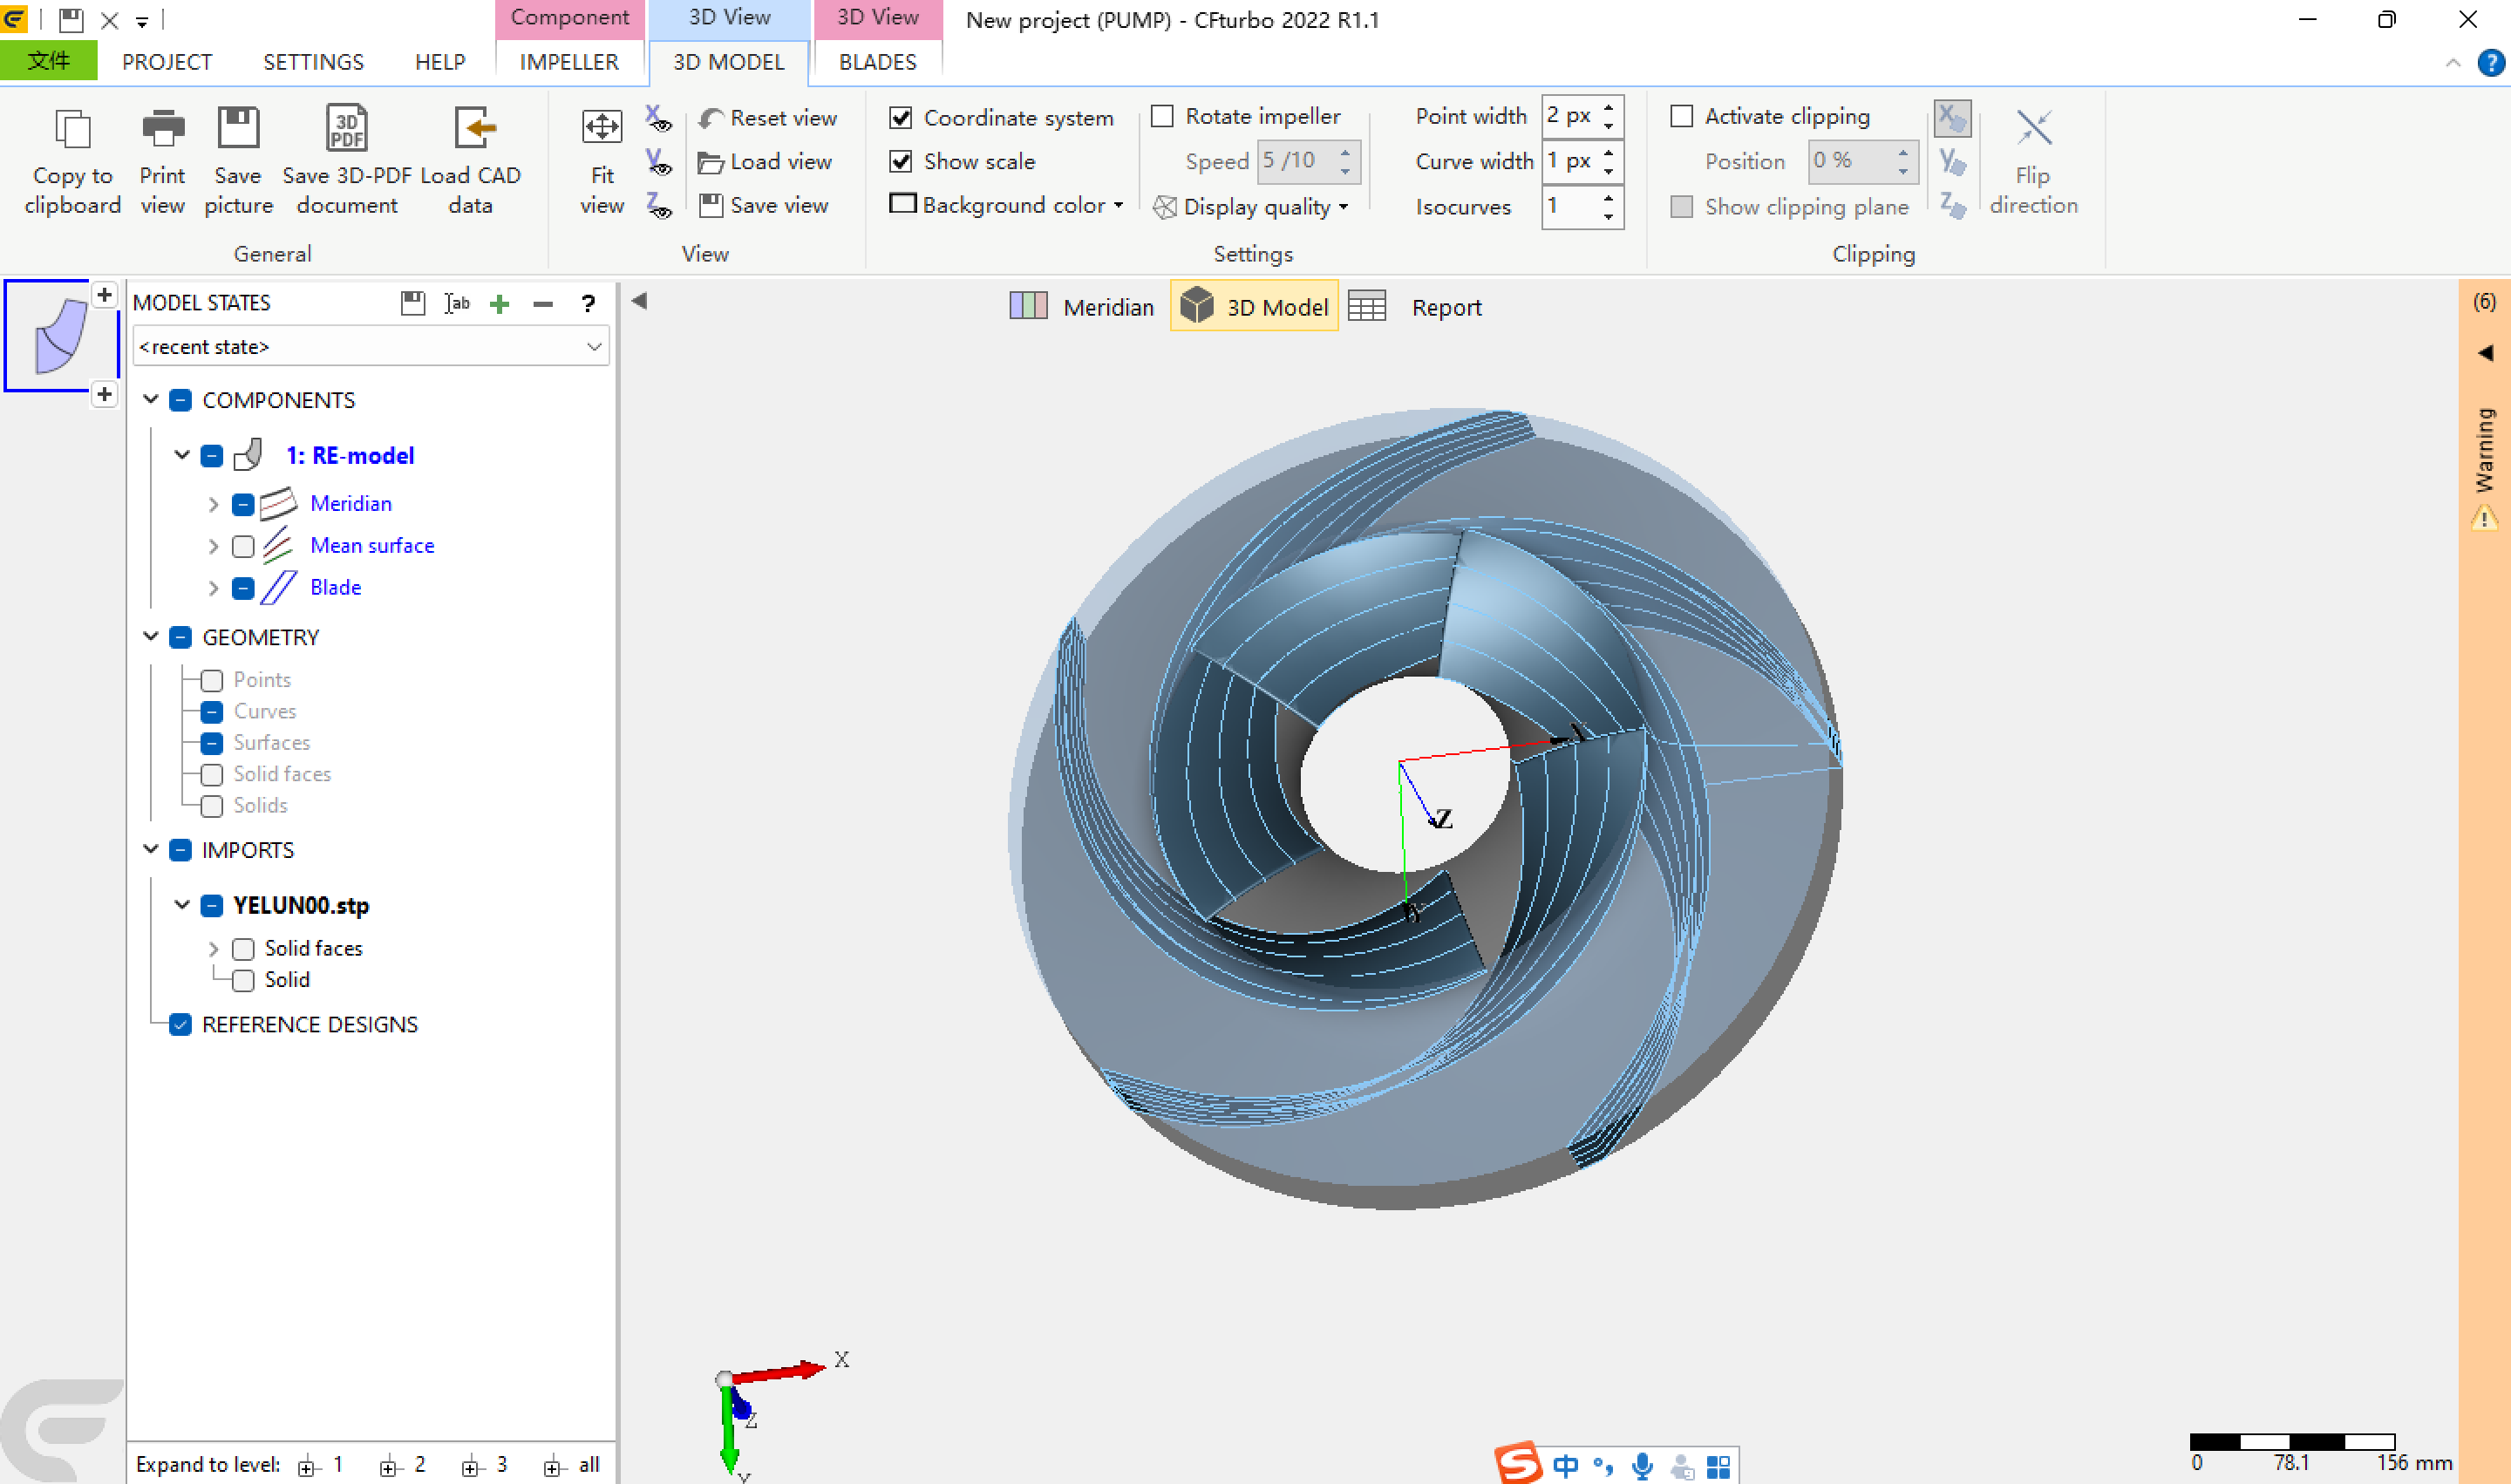This screenshot has width=2511, height=1484.
Task: Click the Flip direction clipping icon
Action: (2033, 130)
